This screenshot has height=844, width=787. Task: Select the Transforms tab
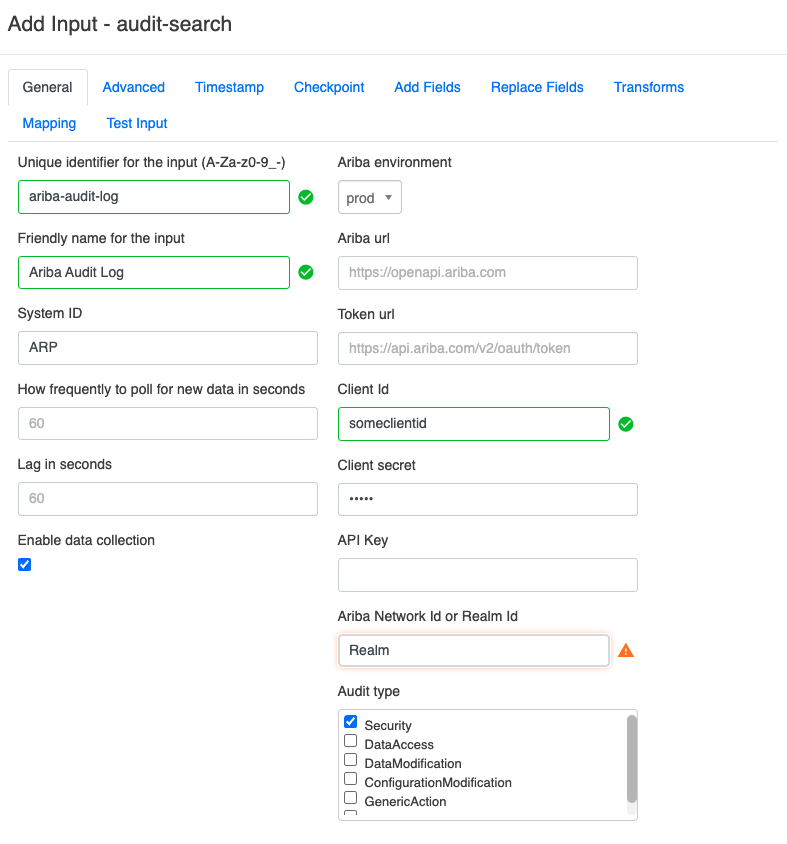tap(649, 87)
